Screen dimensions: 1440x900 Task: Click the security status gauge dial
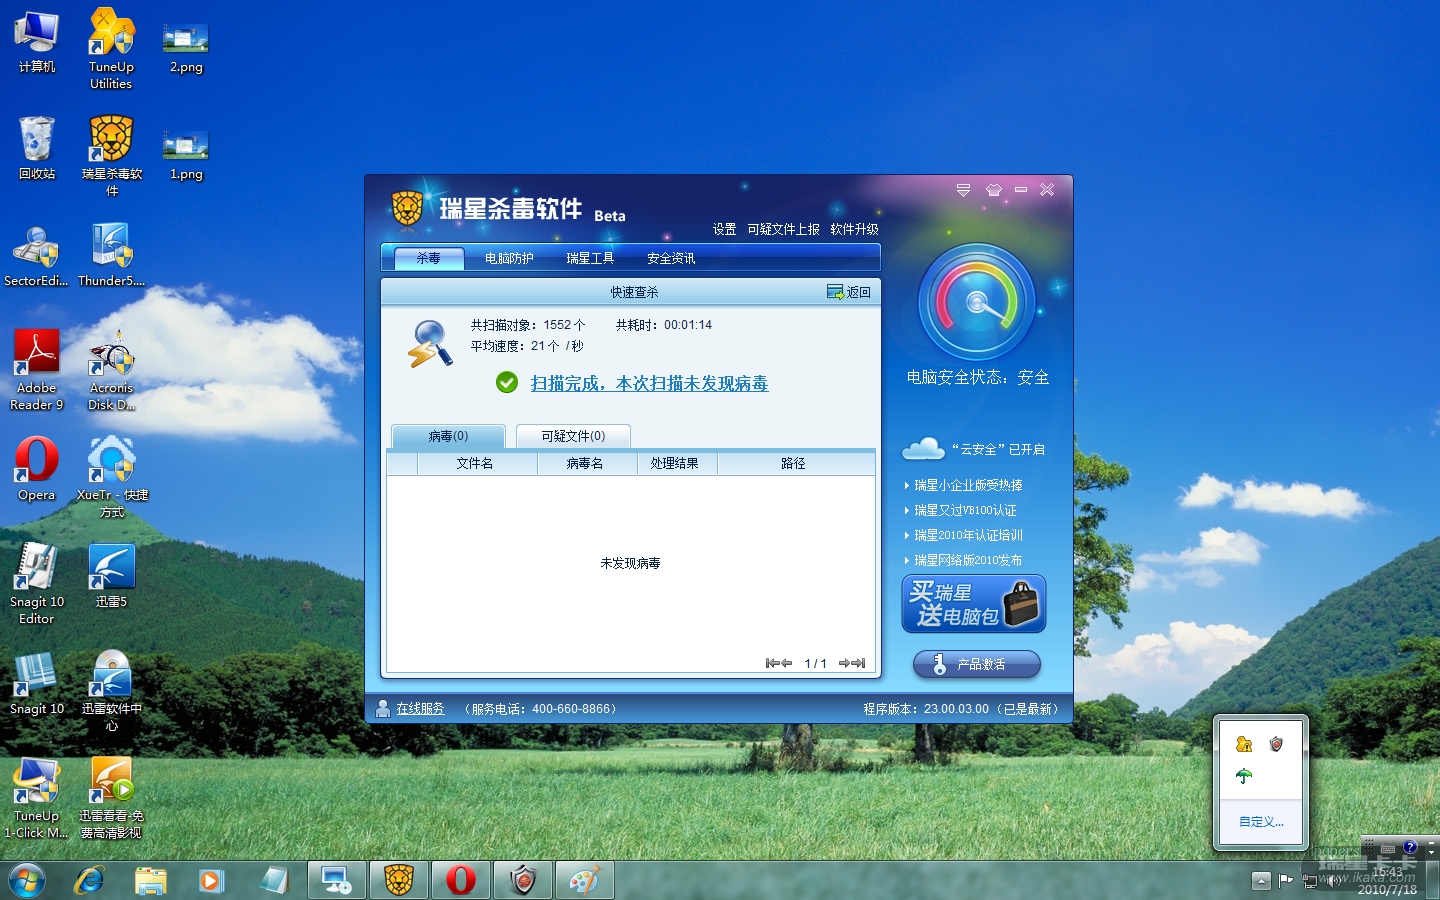[x=977, y=302]
